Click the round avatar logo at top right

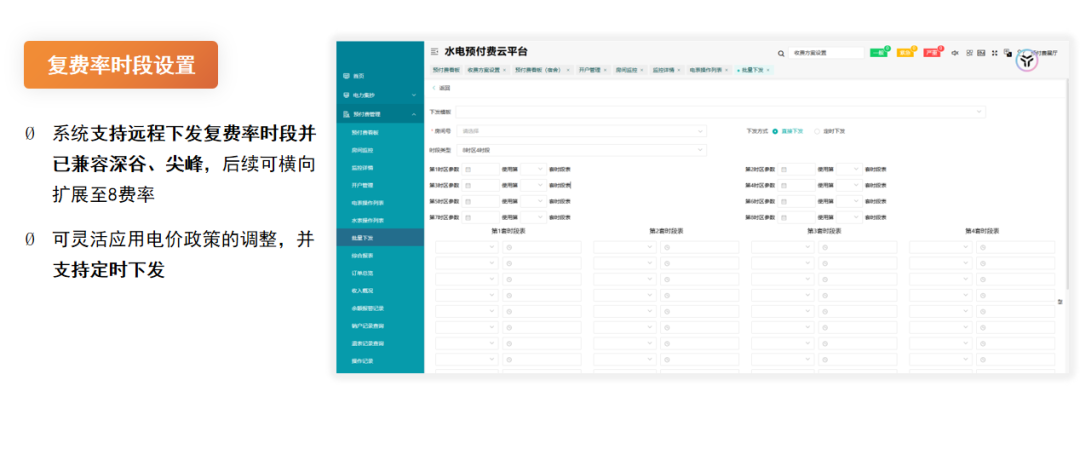1027,59
